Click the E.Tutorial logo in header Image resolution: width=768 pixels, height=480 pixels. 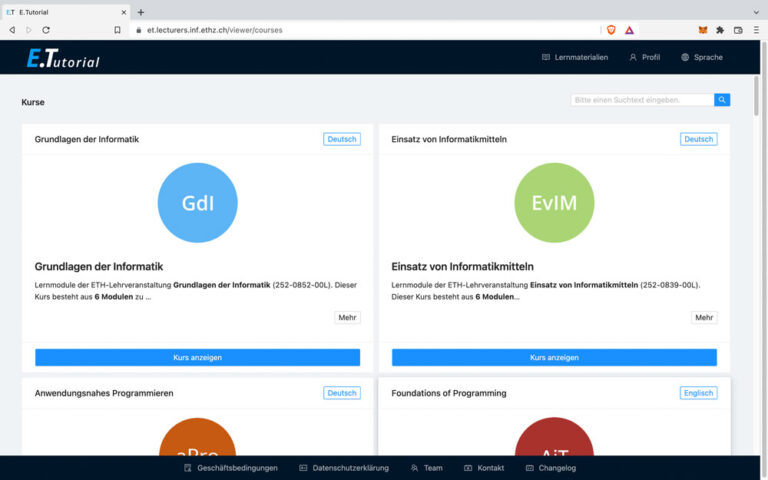(x=63, y=58)
